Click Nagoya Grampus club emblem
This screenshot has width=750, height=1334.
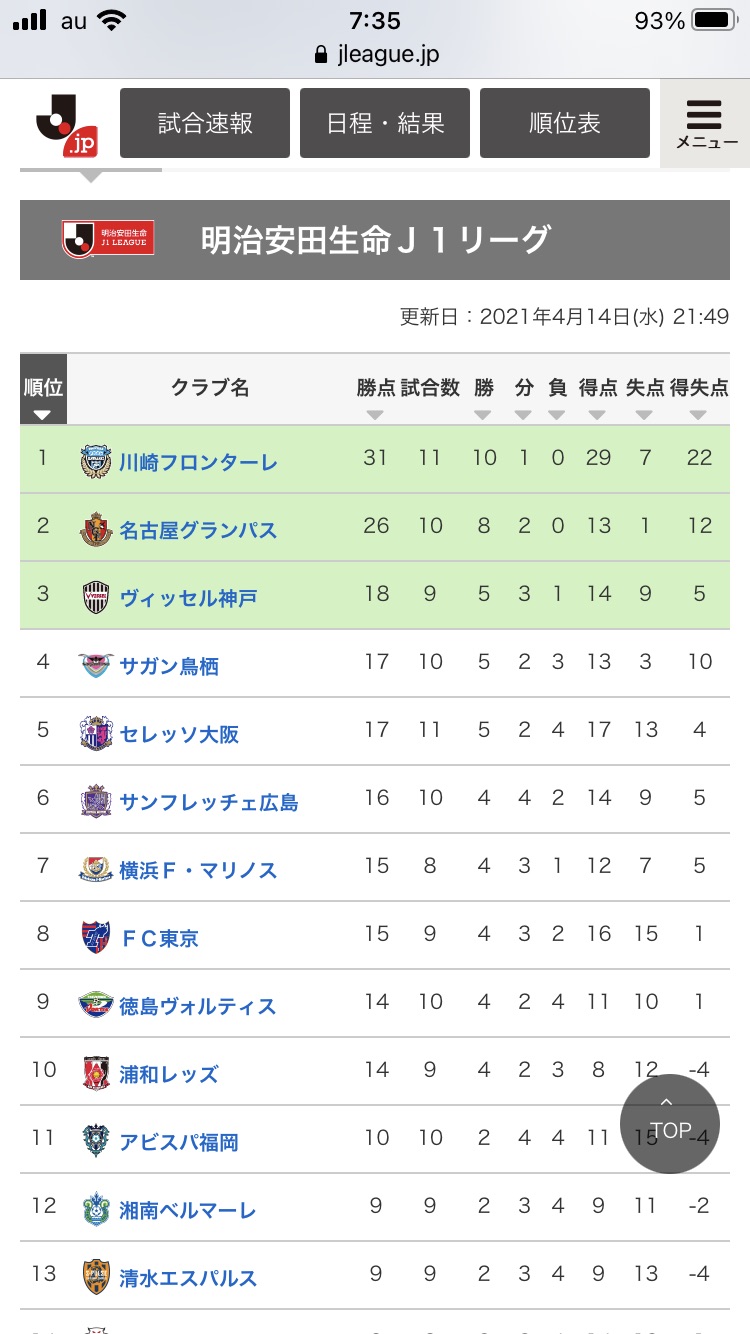point(95,529)
